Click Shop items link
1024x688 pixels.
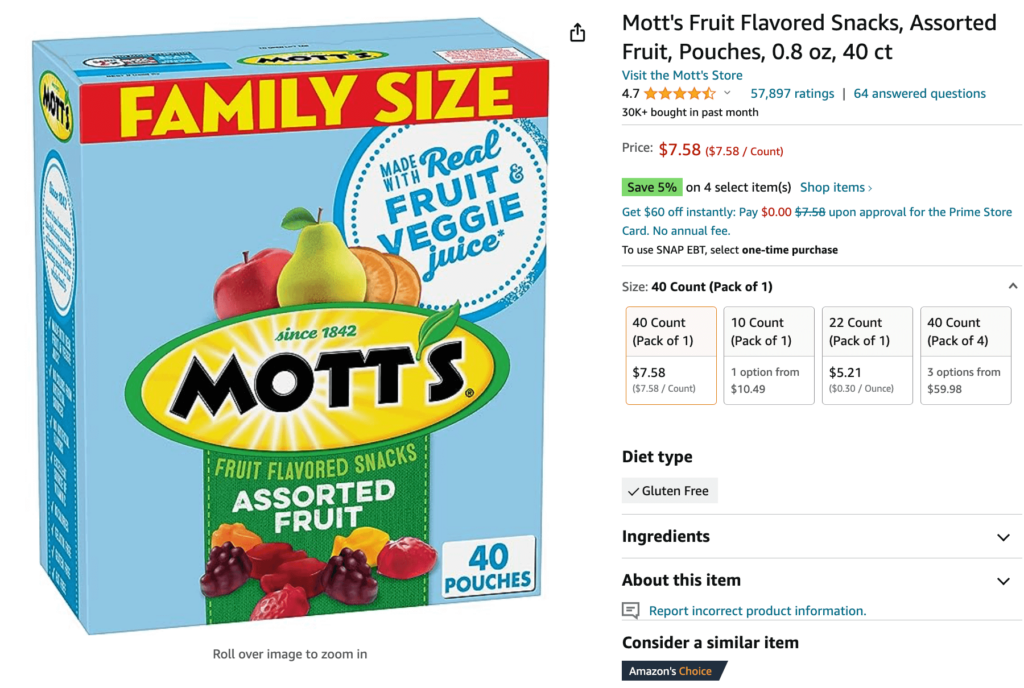pyautogui.click(x=835, y=187)
